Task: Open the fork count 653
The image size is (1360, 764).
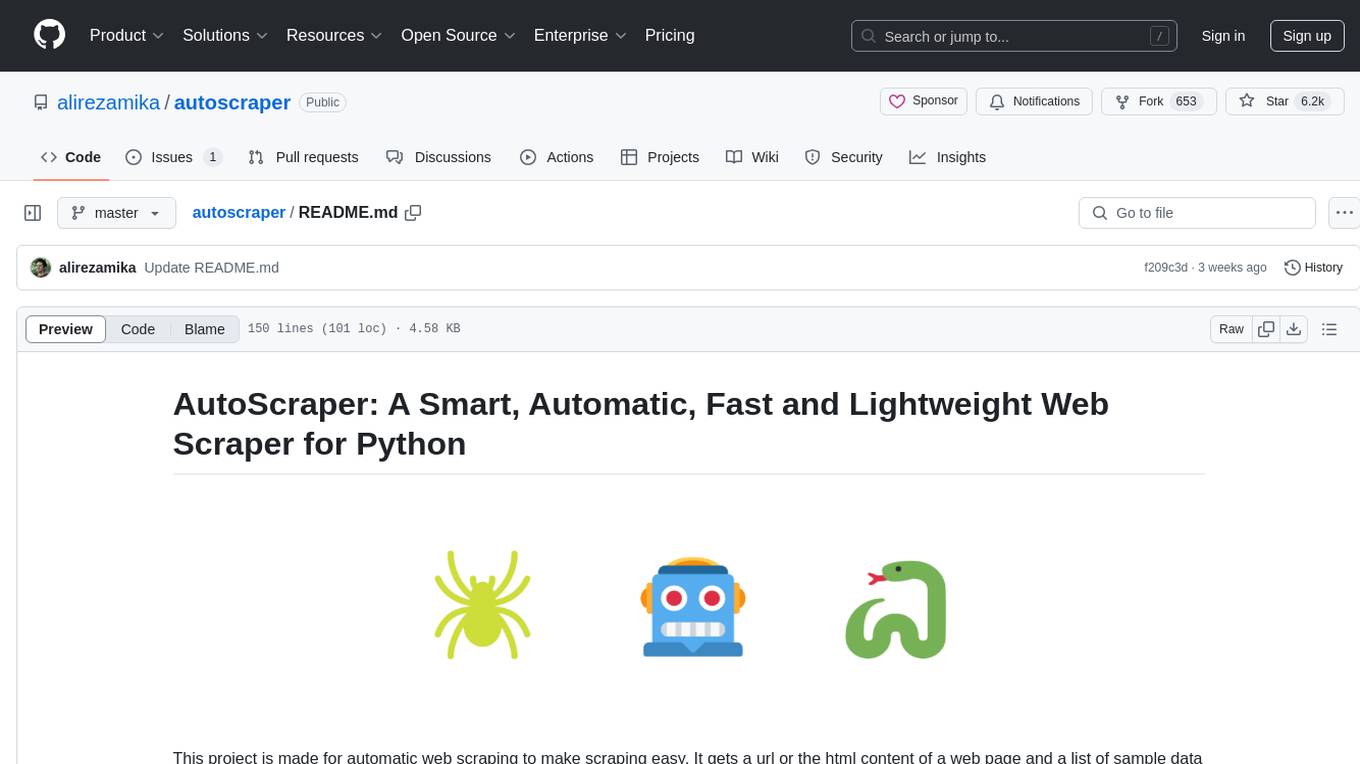Action: click(x=1186, y=101)
